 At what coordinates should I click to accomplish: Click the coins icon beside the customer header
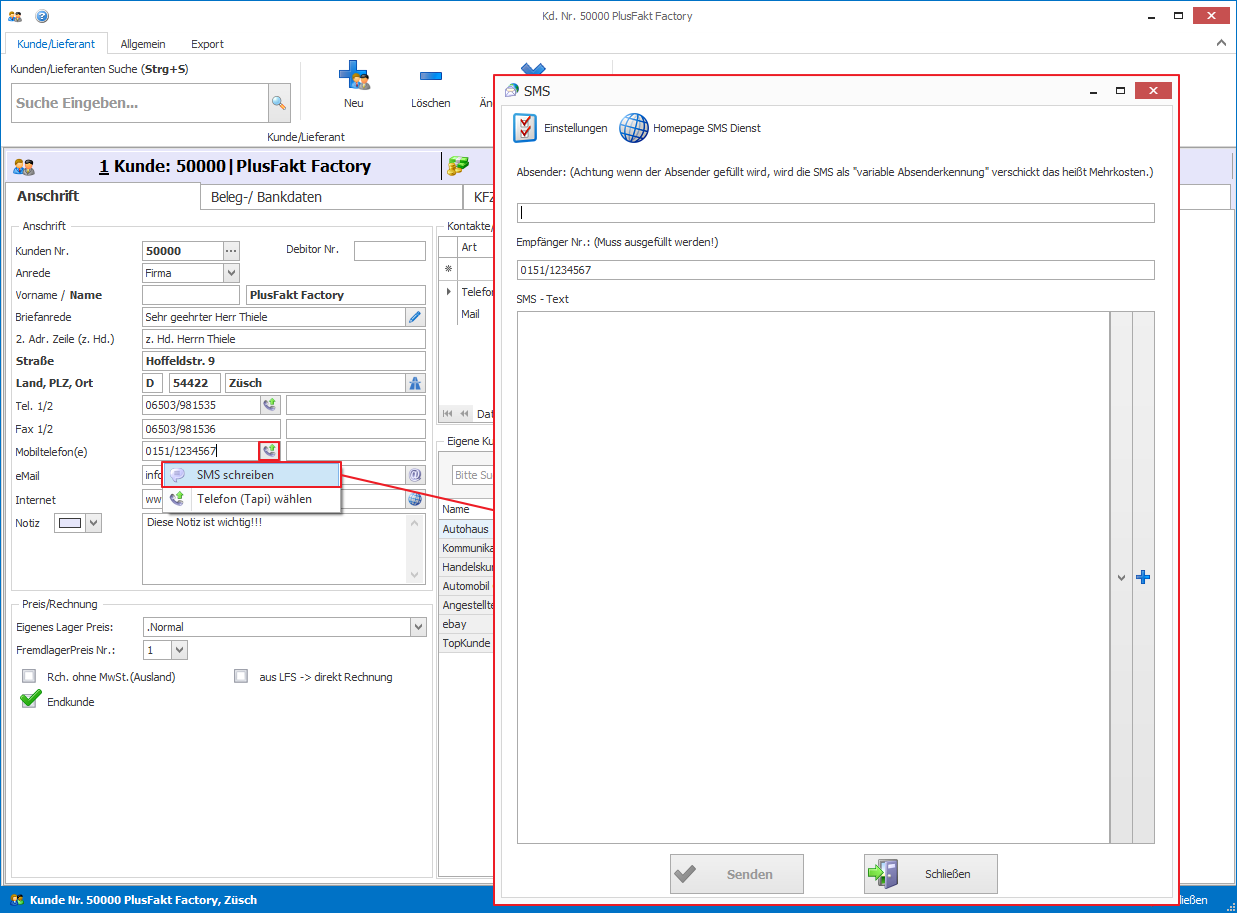[x=458, y=166]
